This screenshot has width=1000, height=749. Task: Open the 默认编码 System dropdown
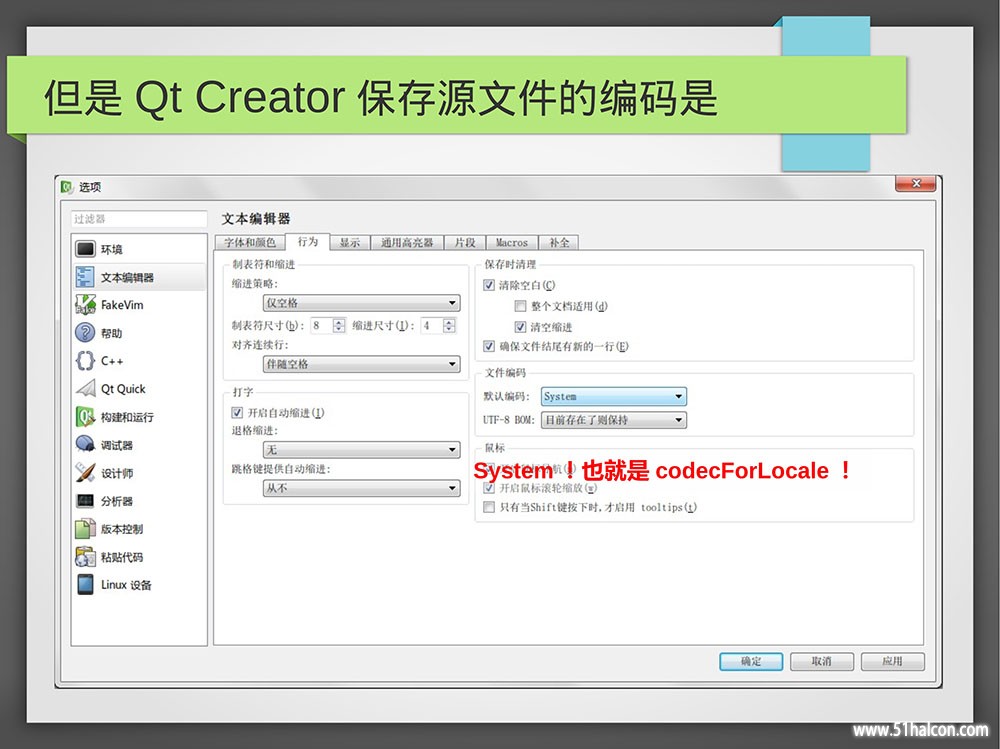click(x=614, y=396)
